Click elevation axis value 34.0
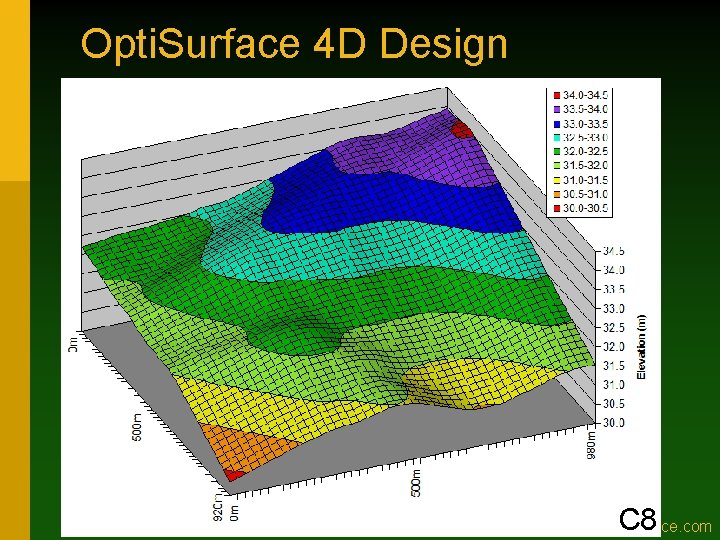Screen dimensions: 720x540 pyautogui.click(x=613, y=270)
